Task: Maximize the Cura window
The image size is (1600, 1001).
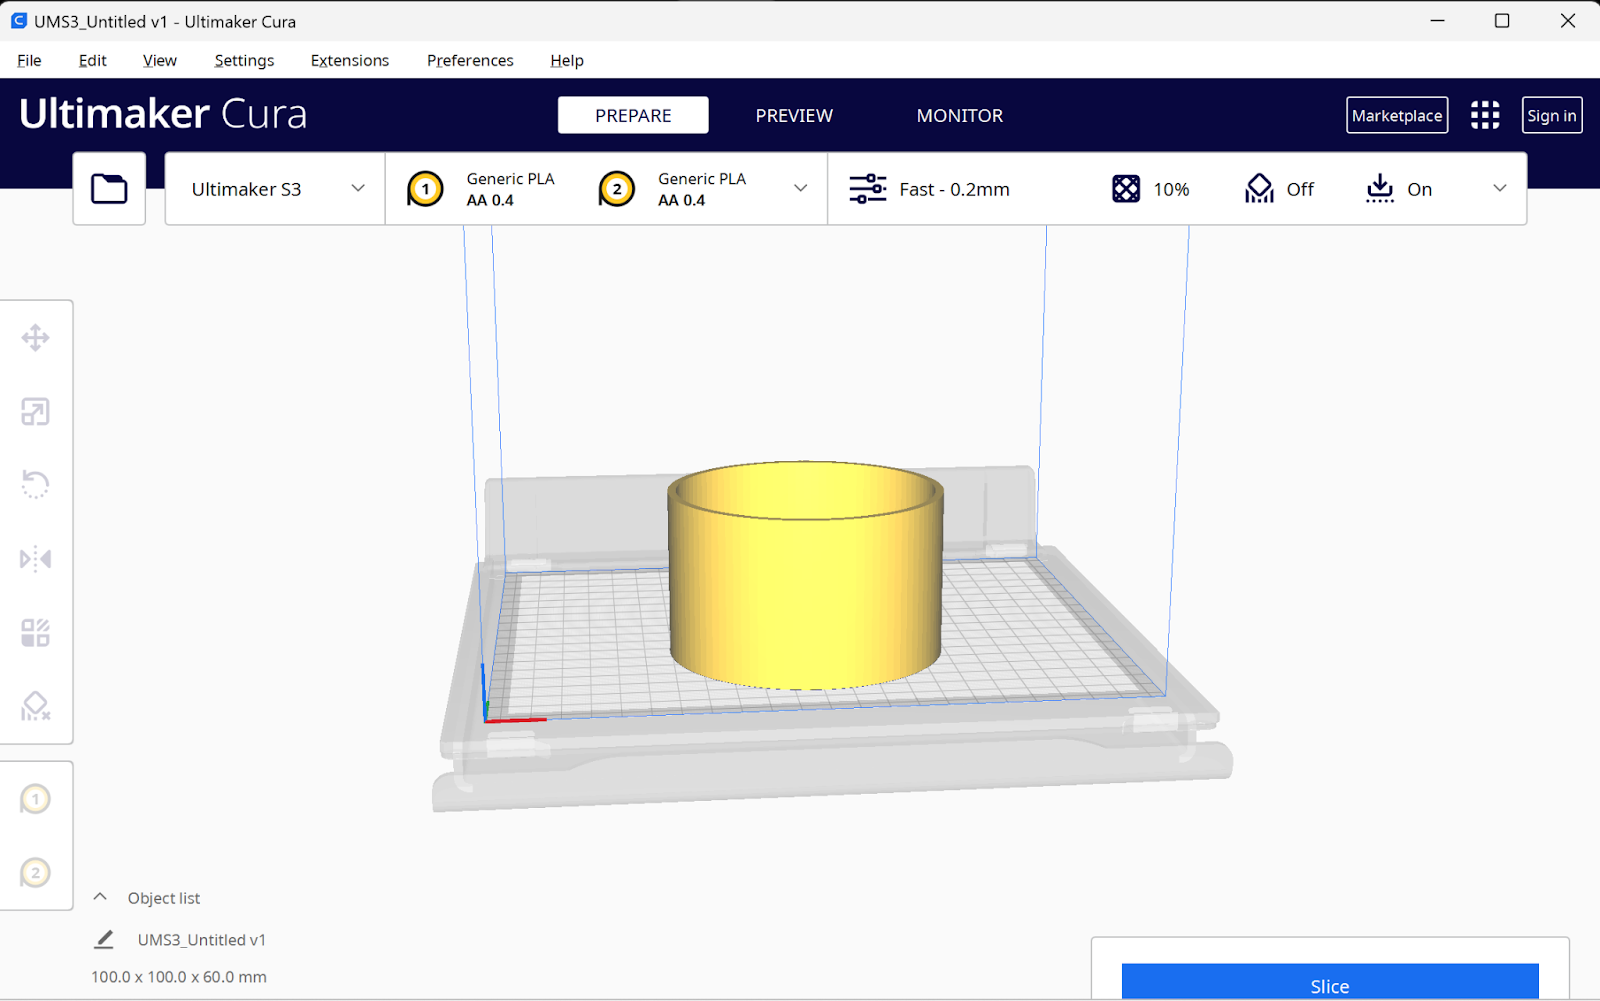Action: (x=1502, y=21)
